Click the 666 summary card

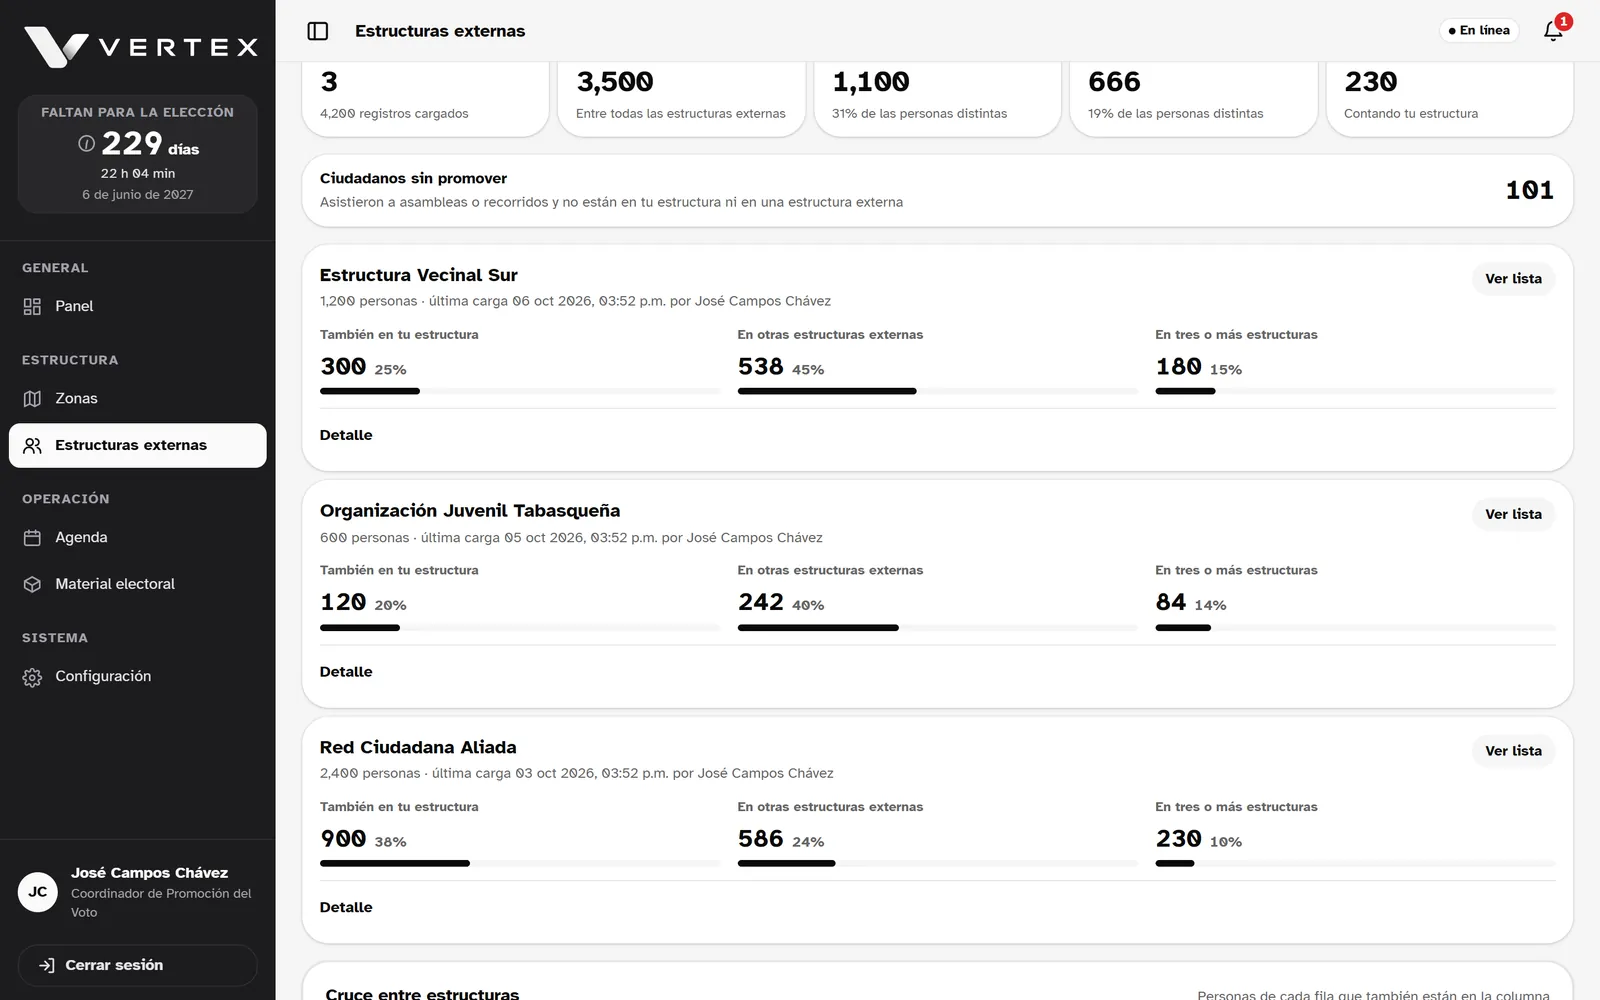coord(1194,98)
